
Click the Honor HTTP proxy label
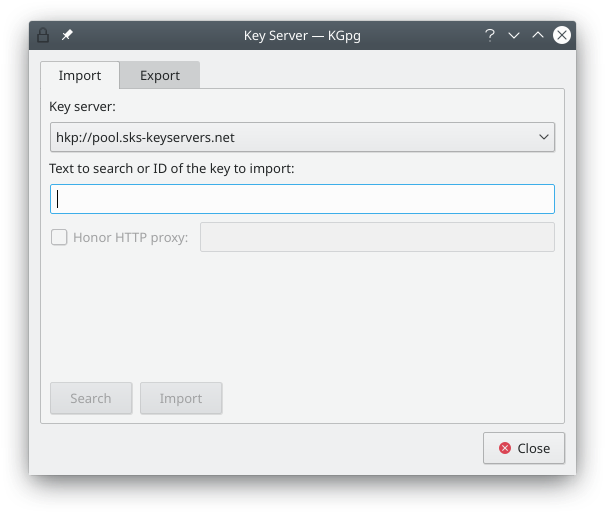click(130, 238)
